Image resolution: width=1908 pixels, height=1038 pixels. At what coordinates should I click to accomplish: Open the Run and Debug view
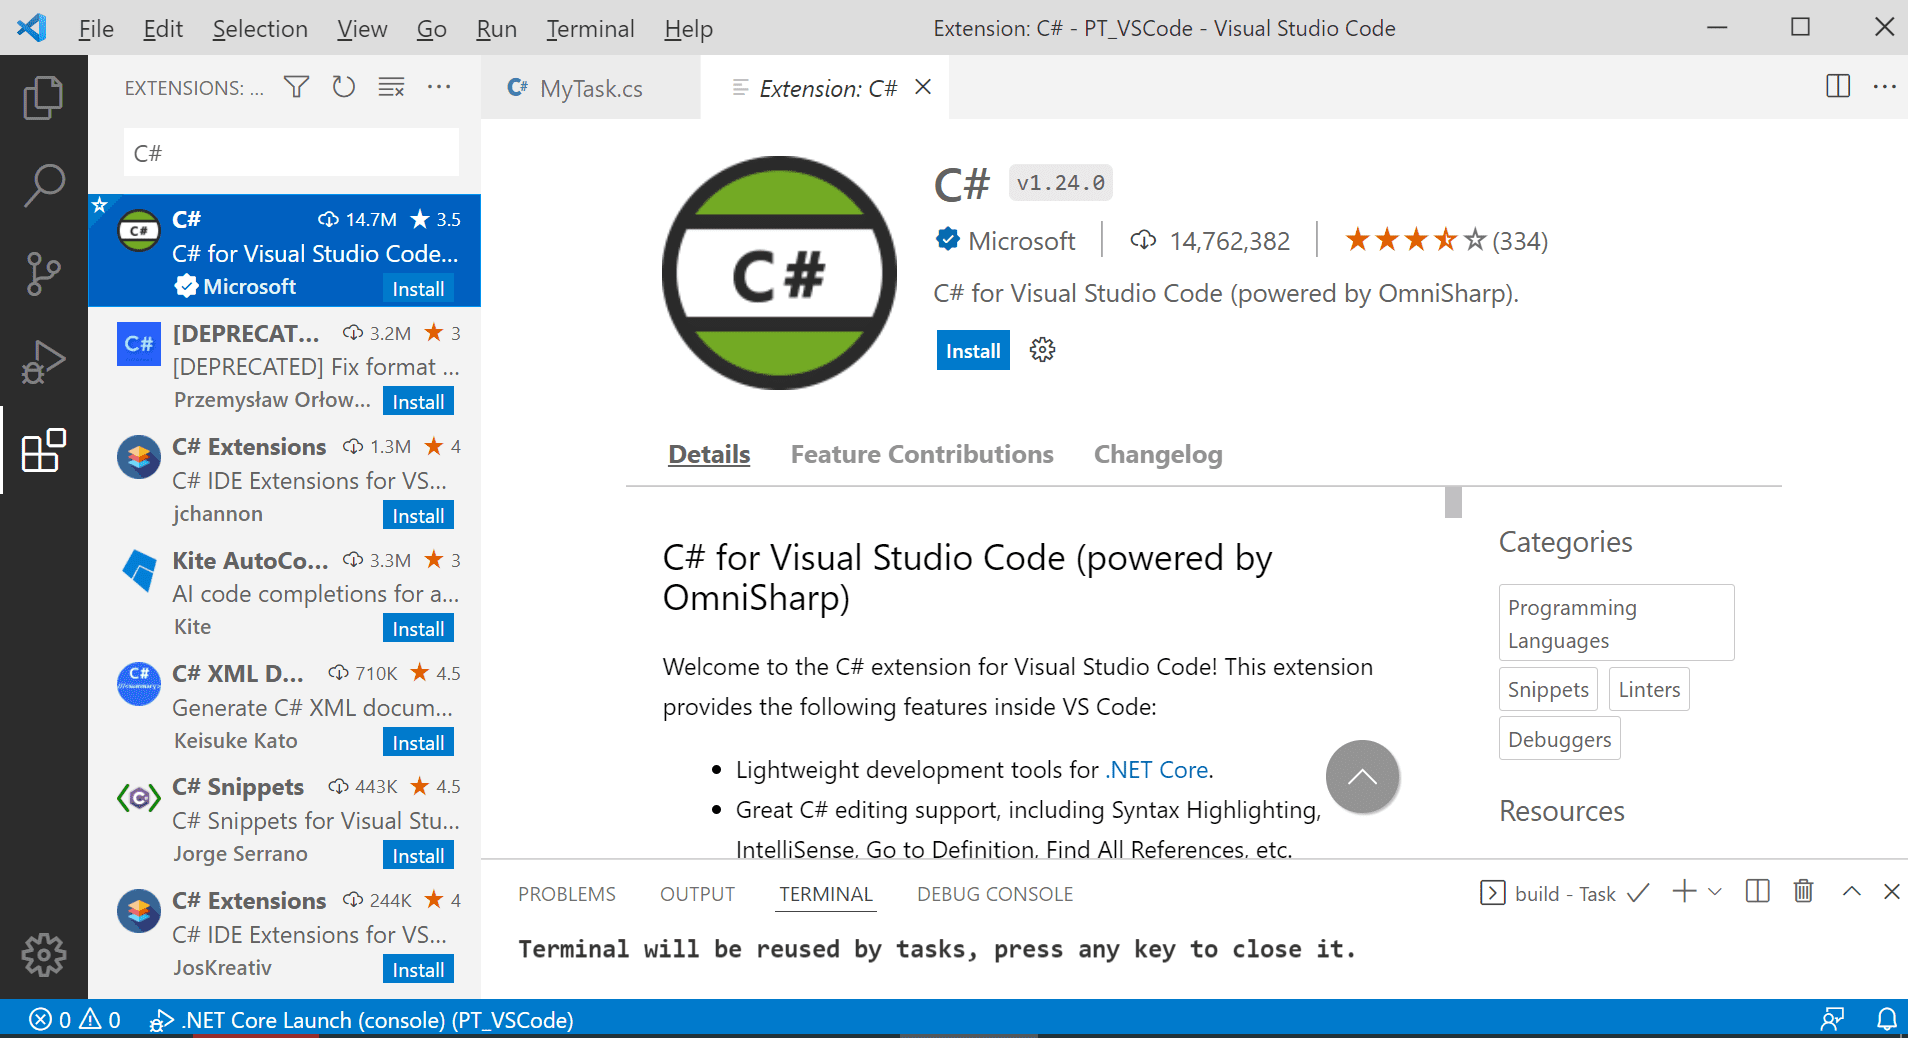coord(43,361)
